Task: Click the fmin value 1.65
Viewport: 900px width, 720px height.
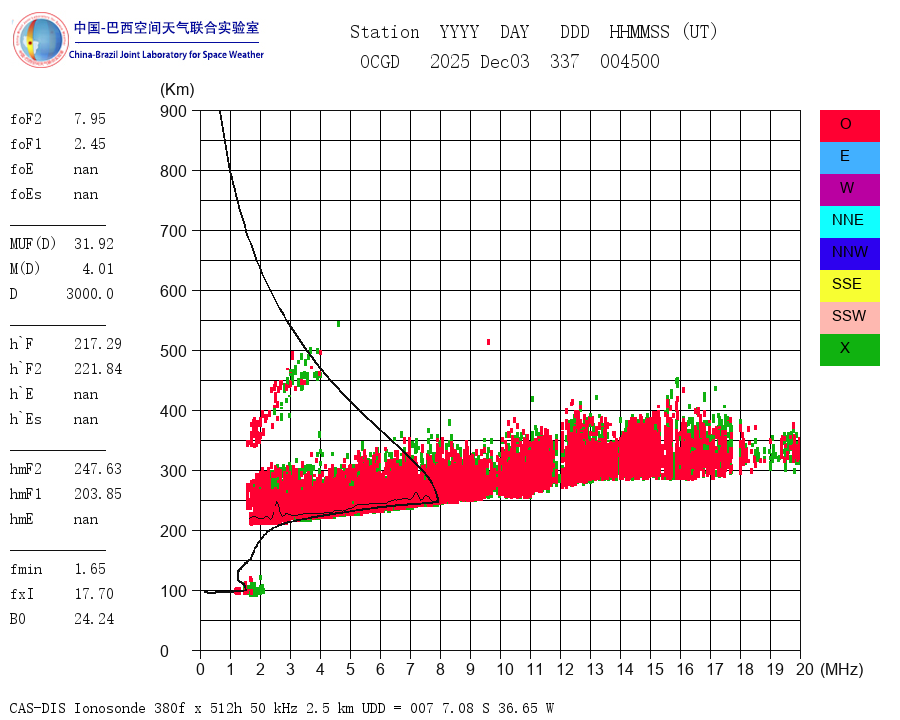Action: tap(90, 569)
